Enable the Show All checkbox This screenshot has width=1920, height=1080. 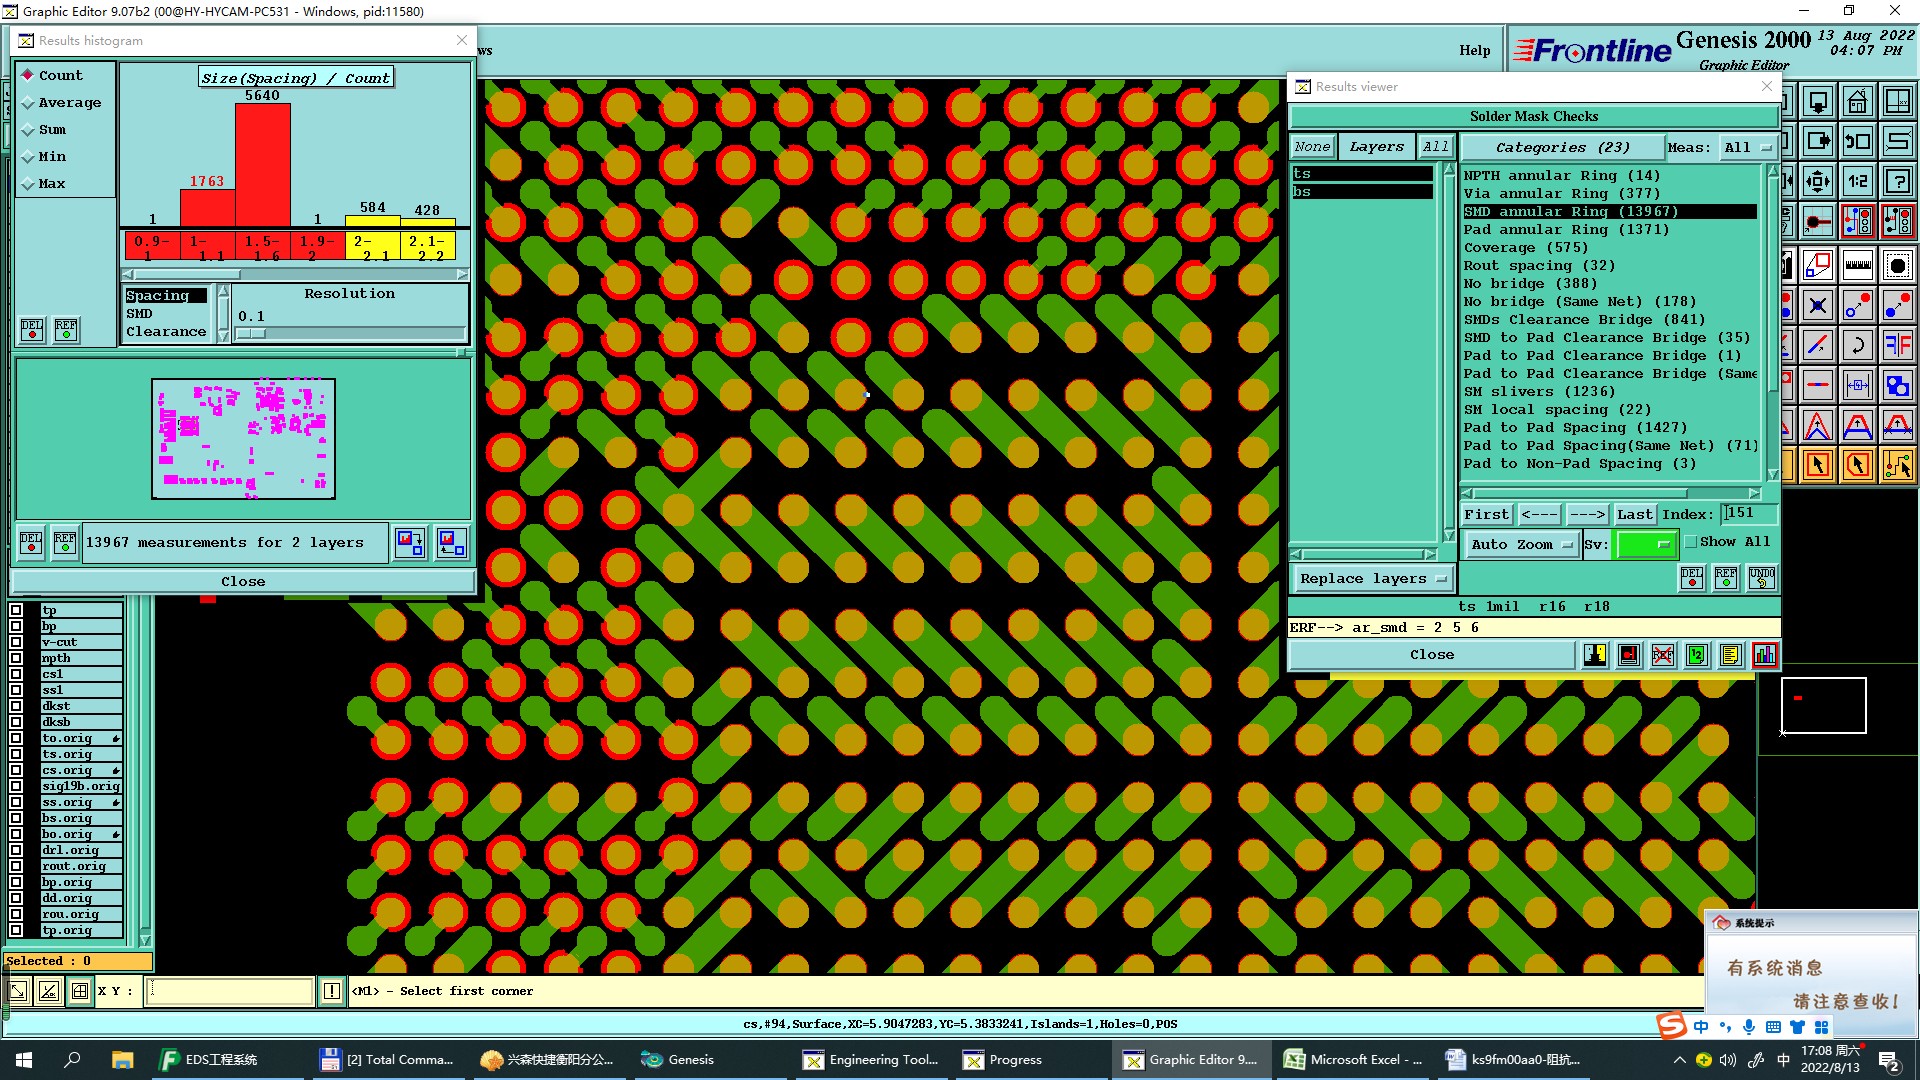coord(1691,542)
